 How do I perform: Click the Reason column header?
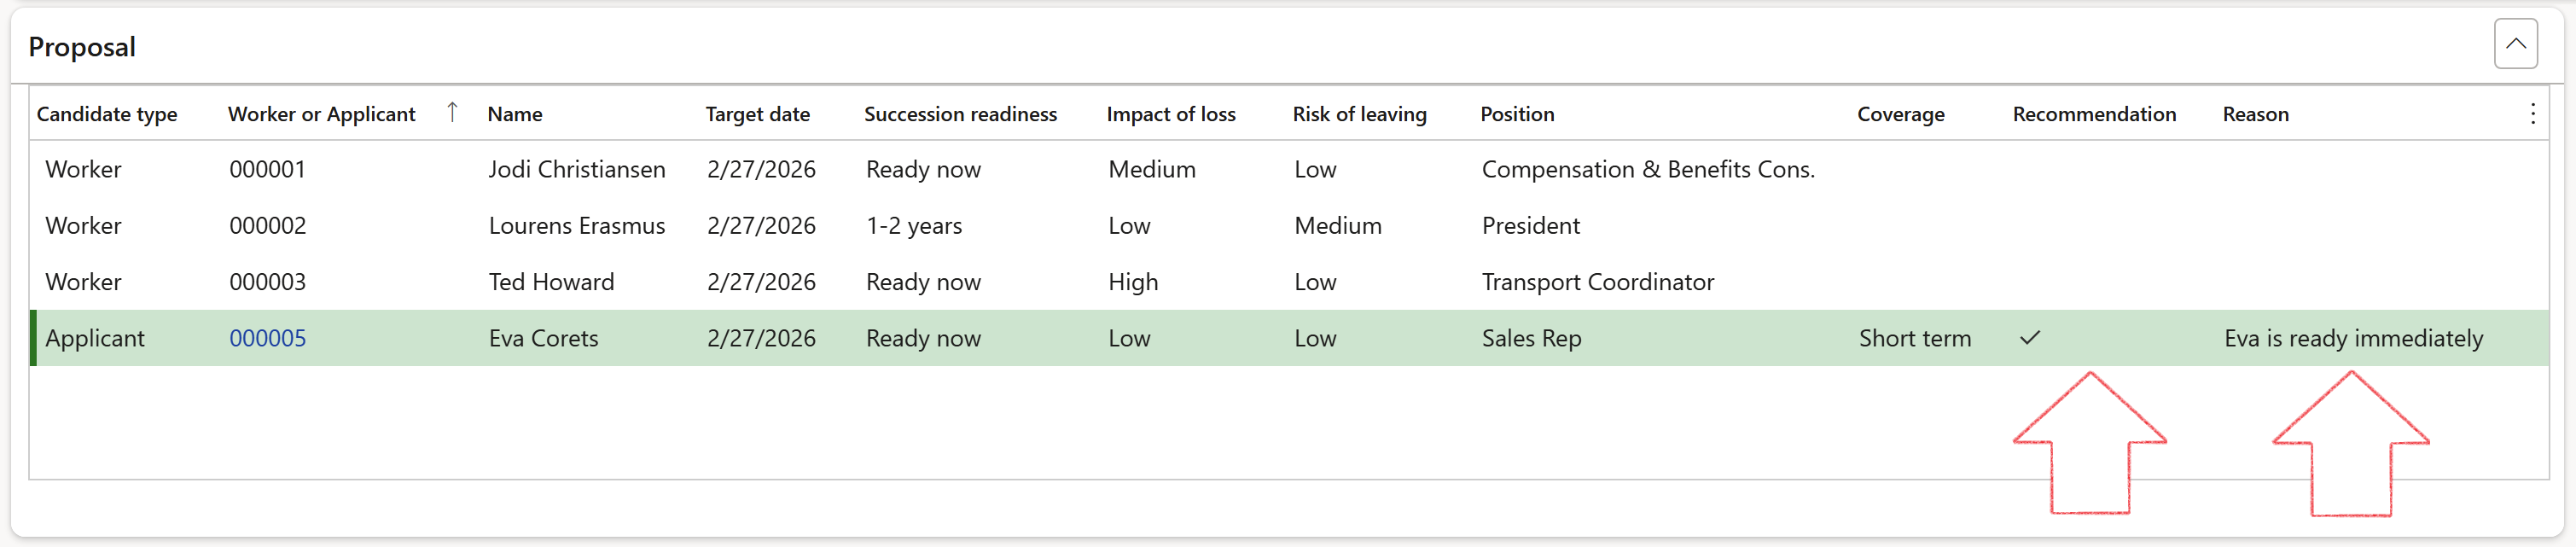(2255, 114)
